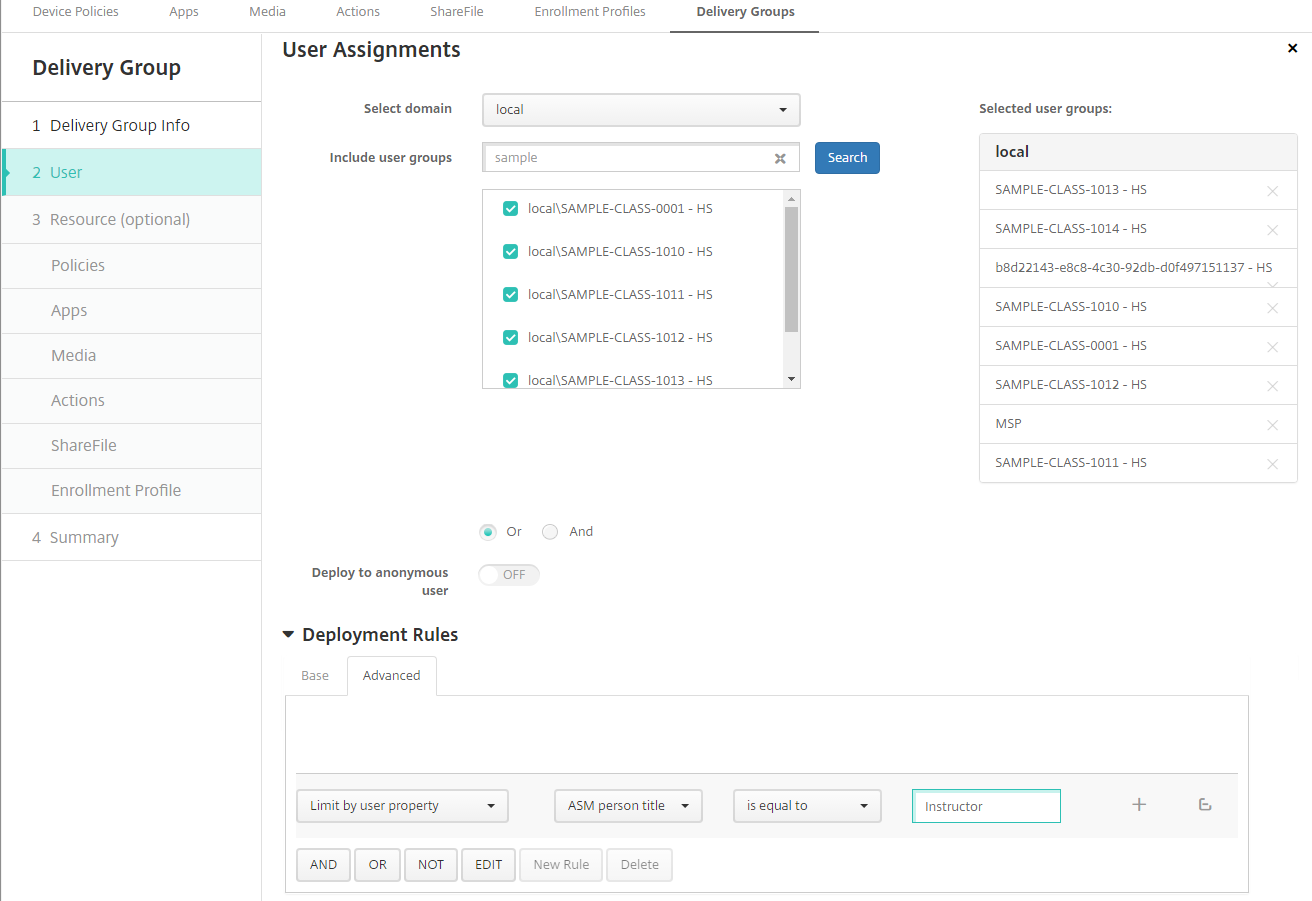The width and height of the screenshot is (1312, 901).
Task: Select the And radio button
Action: pos(550,532)
